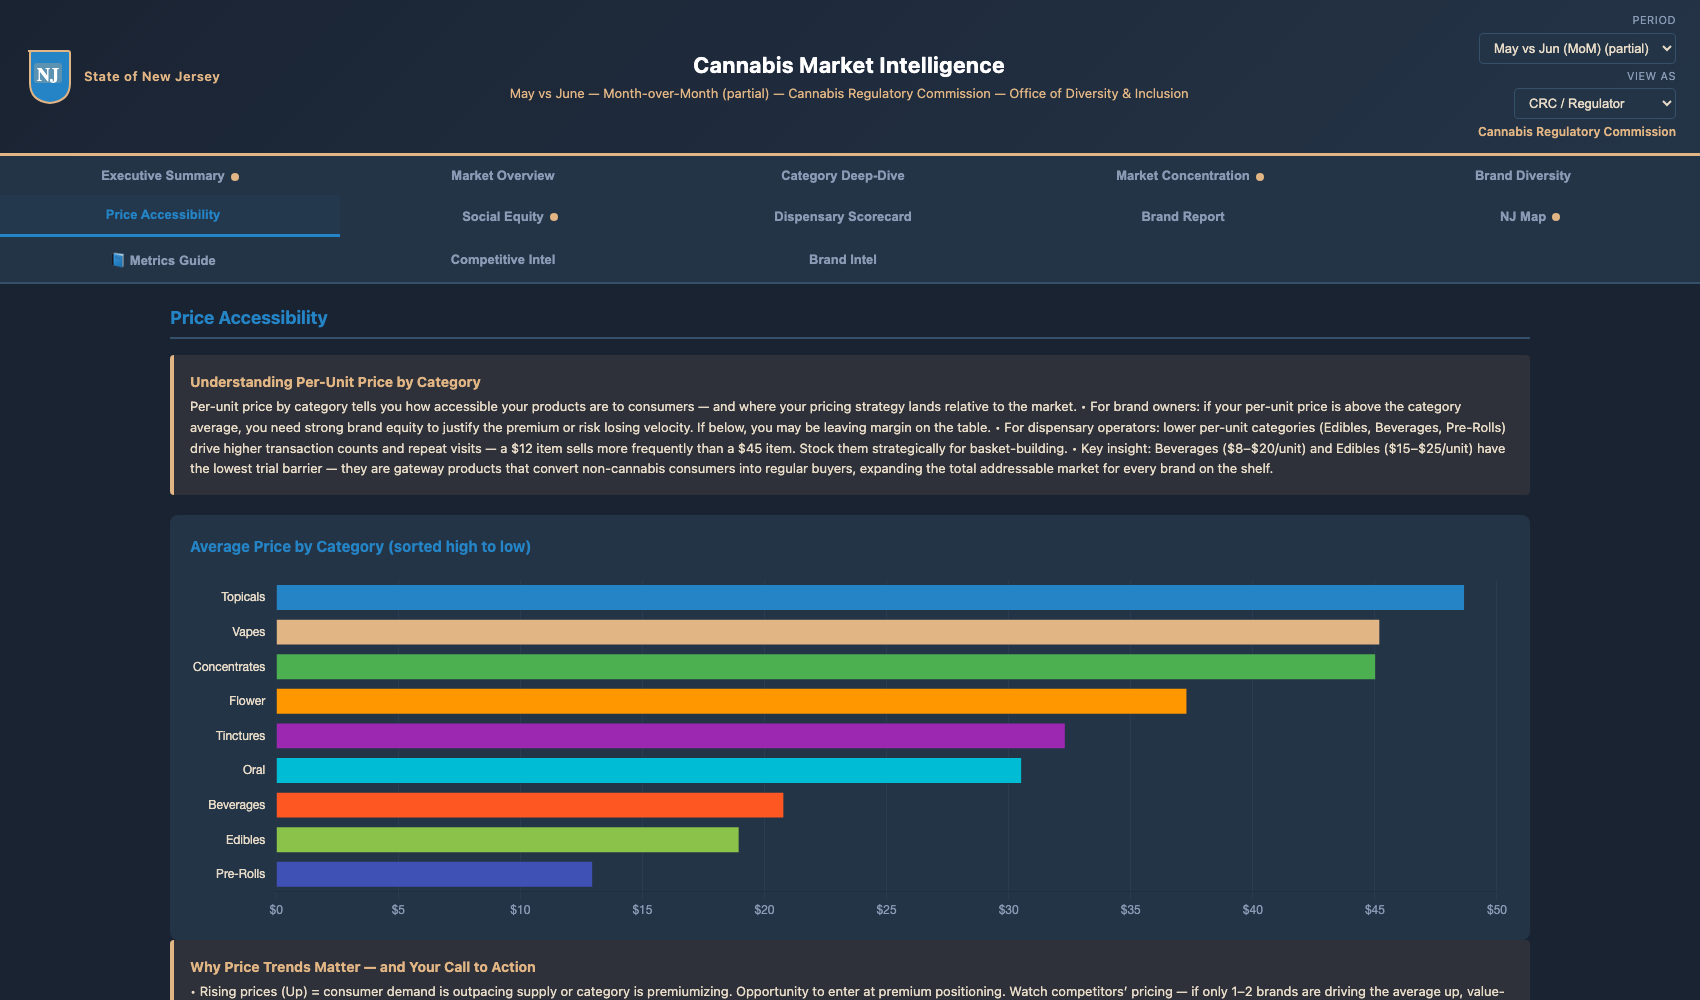Switch to Dispensary Scorecard tab
1700x1000 pixels.
(843, 216)
